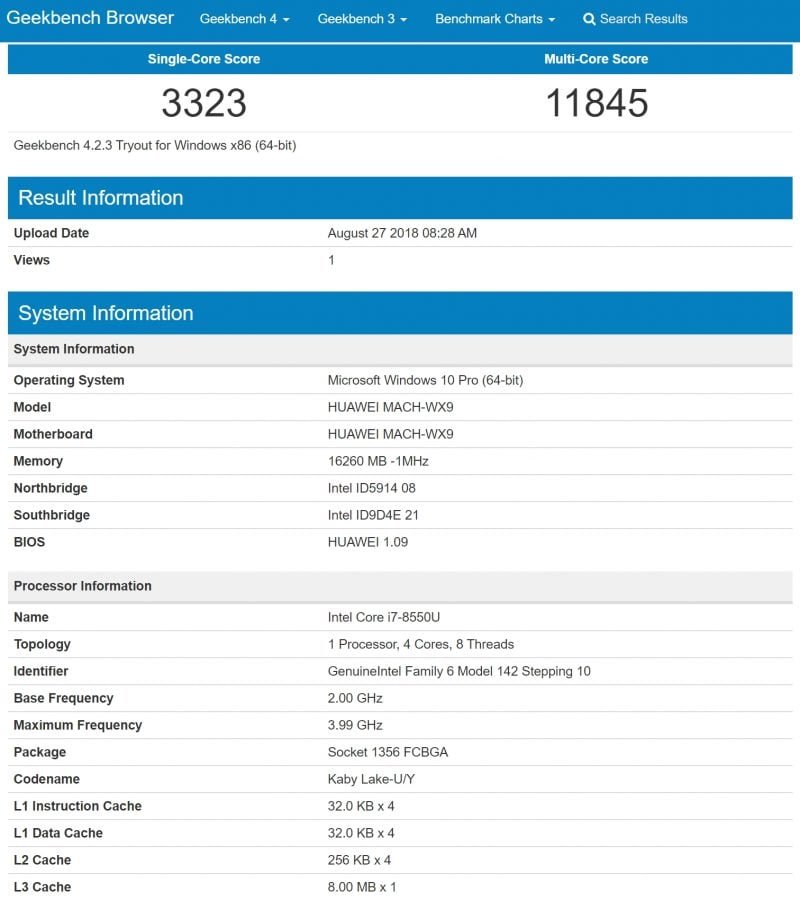Select processor name Intel Core i7-8550U
This screenshot has height=900, width=800.
coord(384,617)
